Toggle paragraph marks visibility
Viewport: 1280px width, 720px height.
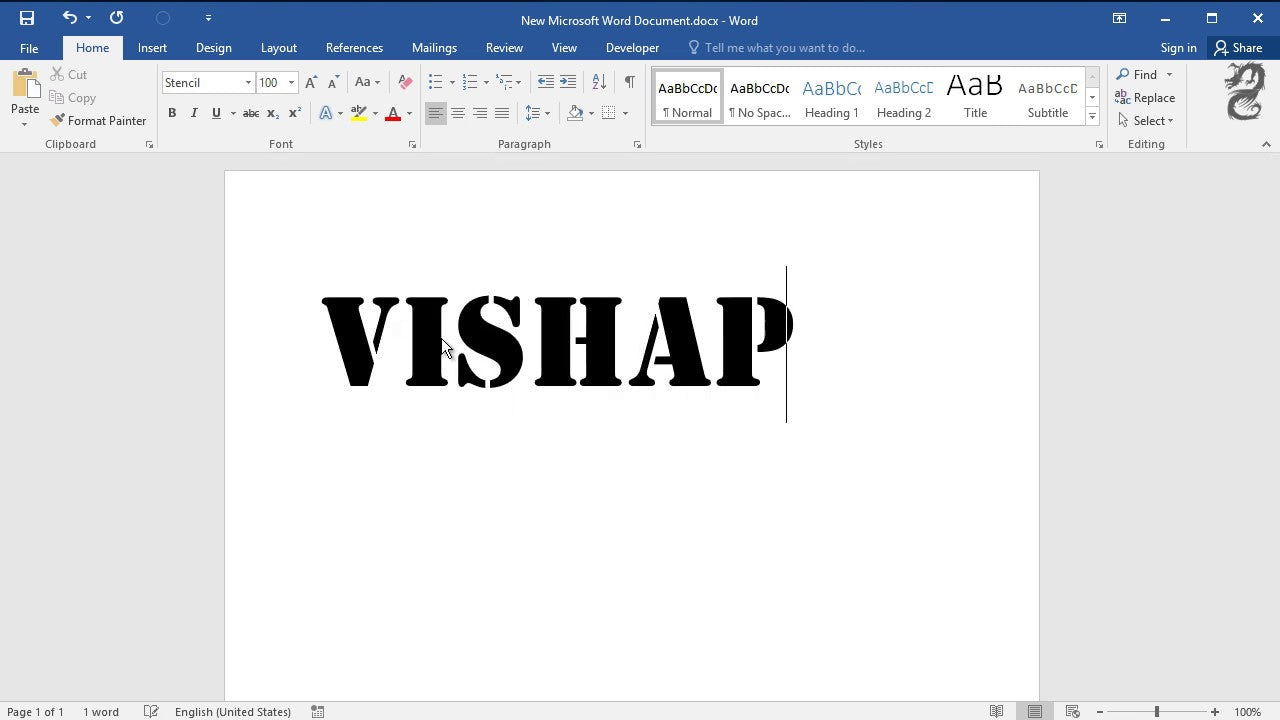point(629,82)
